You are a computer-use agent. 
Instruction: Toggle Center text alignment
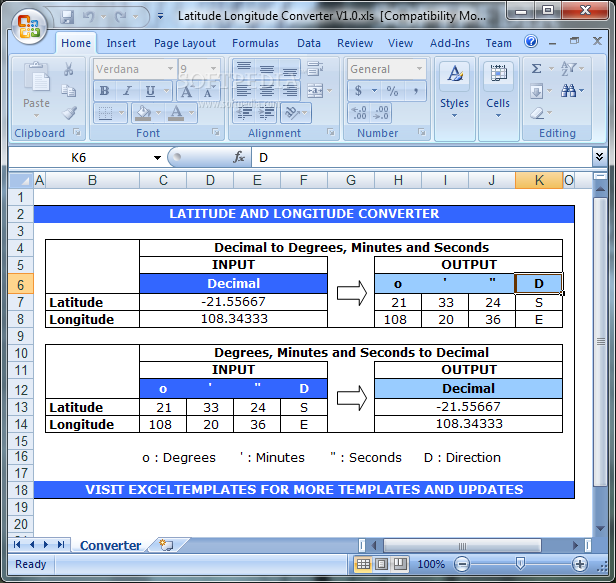(267, 91)
